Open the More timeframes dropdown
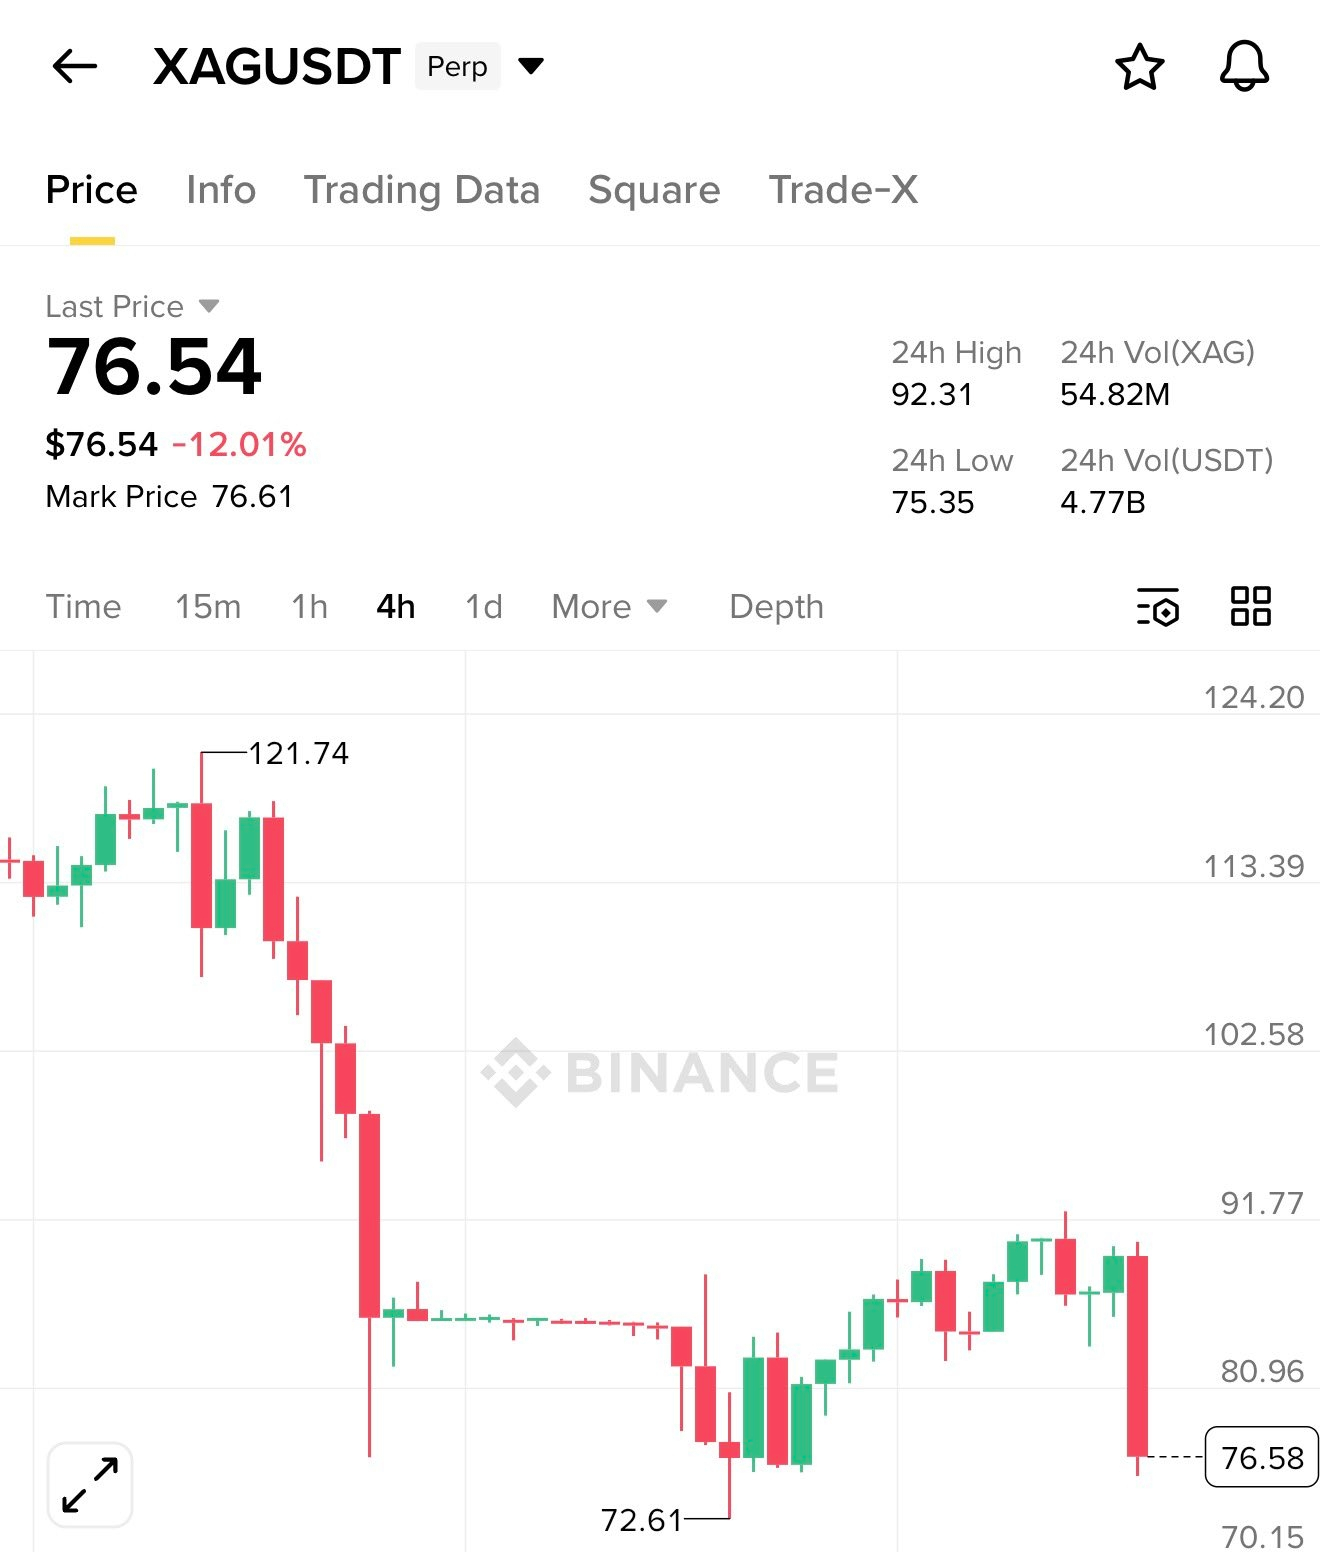This screenshot has width=1320, height=1552. click(609, 607)
